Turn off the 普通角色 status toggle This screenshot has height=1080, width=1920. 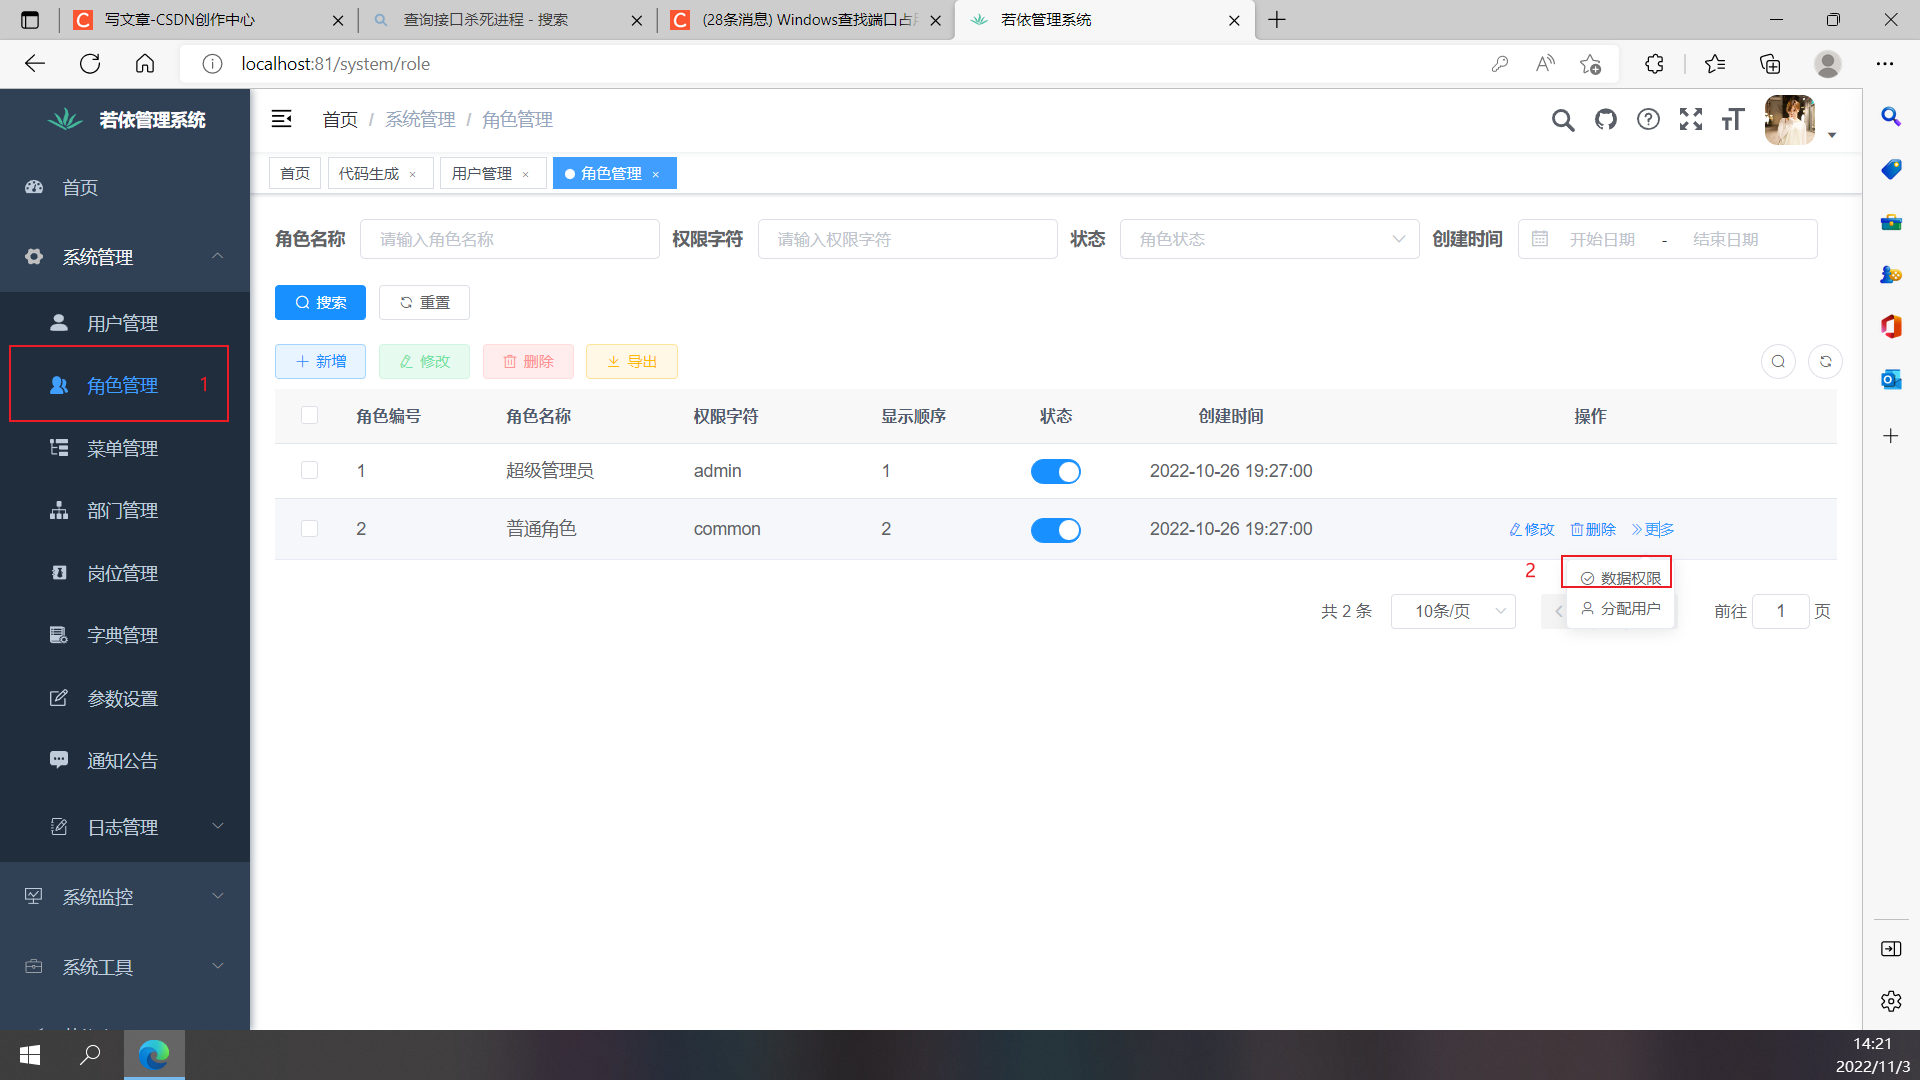(1056, 530)
